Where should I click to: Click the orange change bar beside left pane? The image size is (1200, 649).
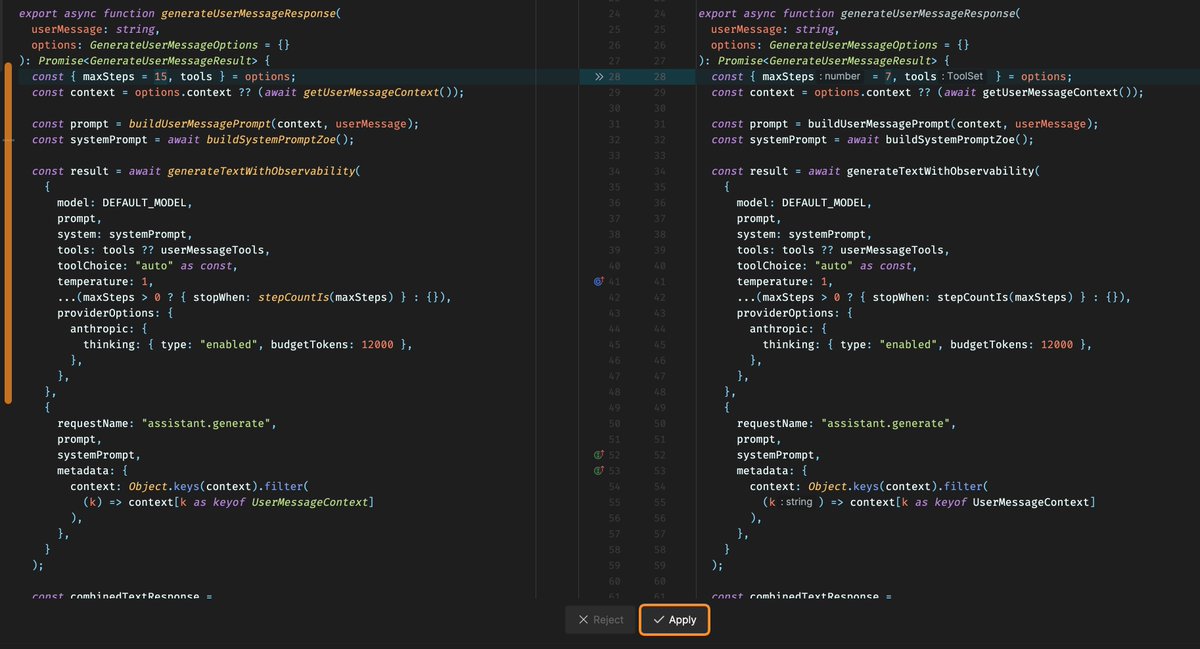pyautogui.click(x=8, y=232)
